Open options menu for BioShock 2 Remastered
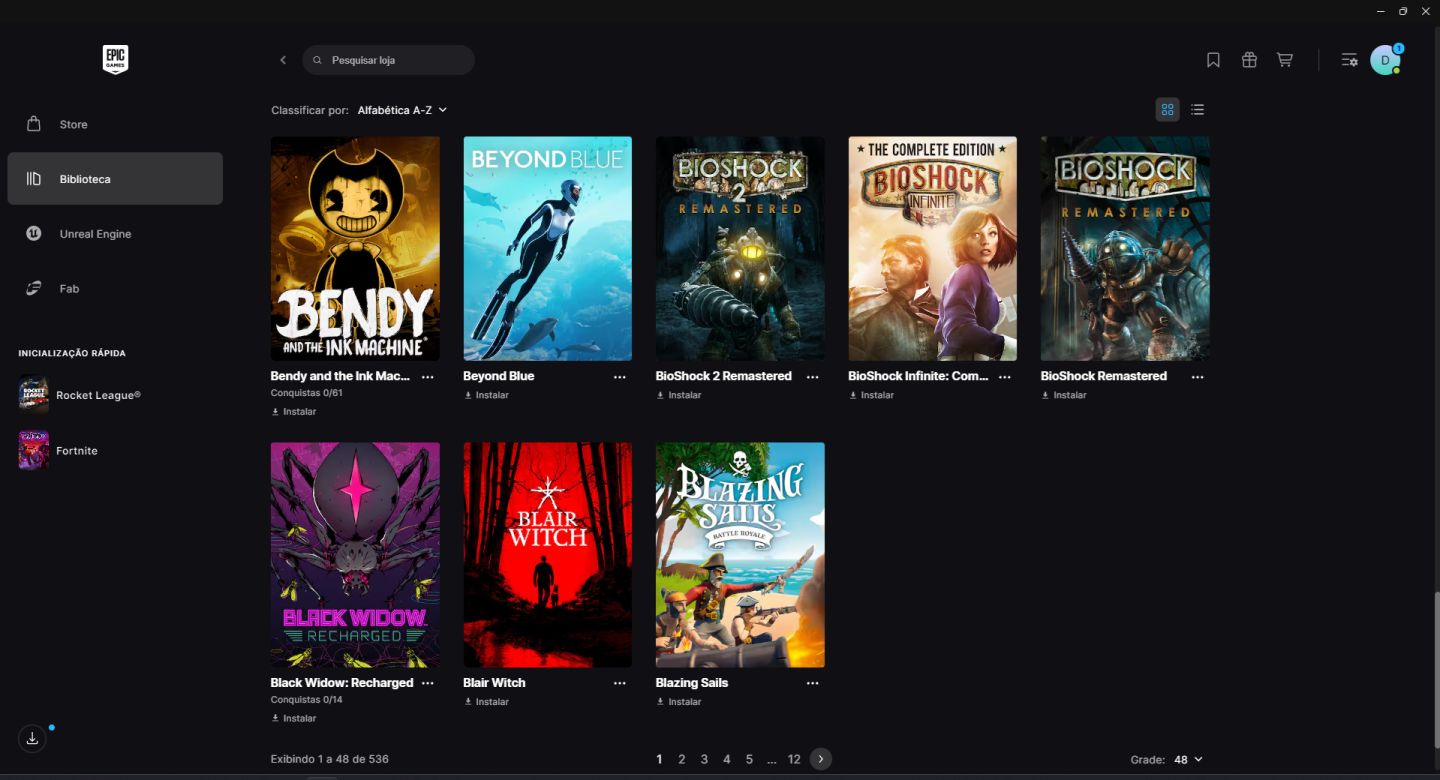Screen dimensions: 1440x780 tap(812, 377)
